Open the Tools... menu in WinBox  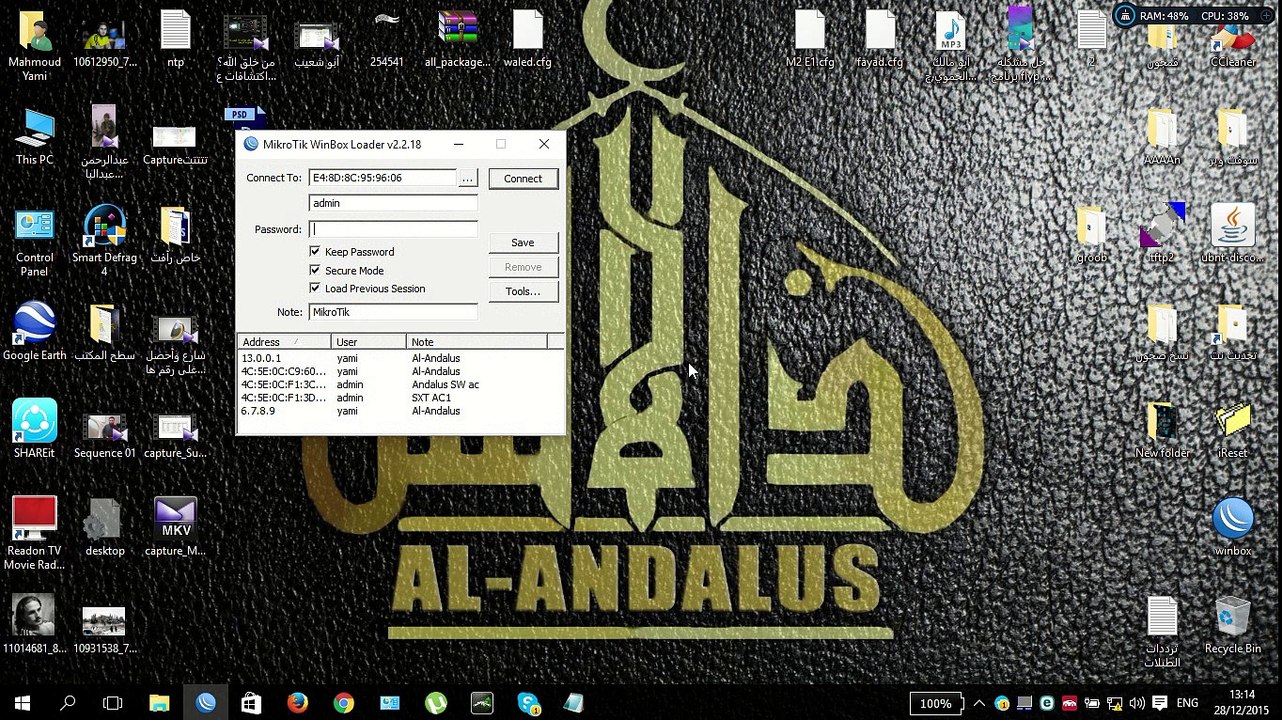(x=523, y=291)
